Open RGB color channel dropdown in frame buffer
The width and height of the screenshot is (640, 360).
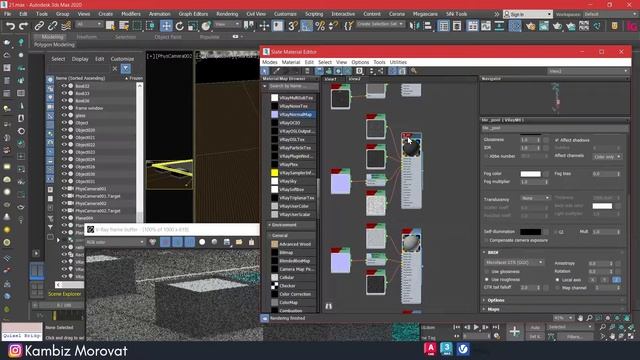coord(116,242)
